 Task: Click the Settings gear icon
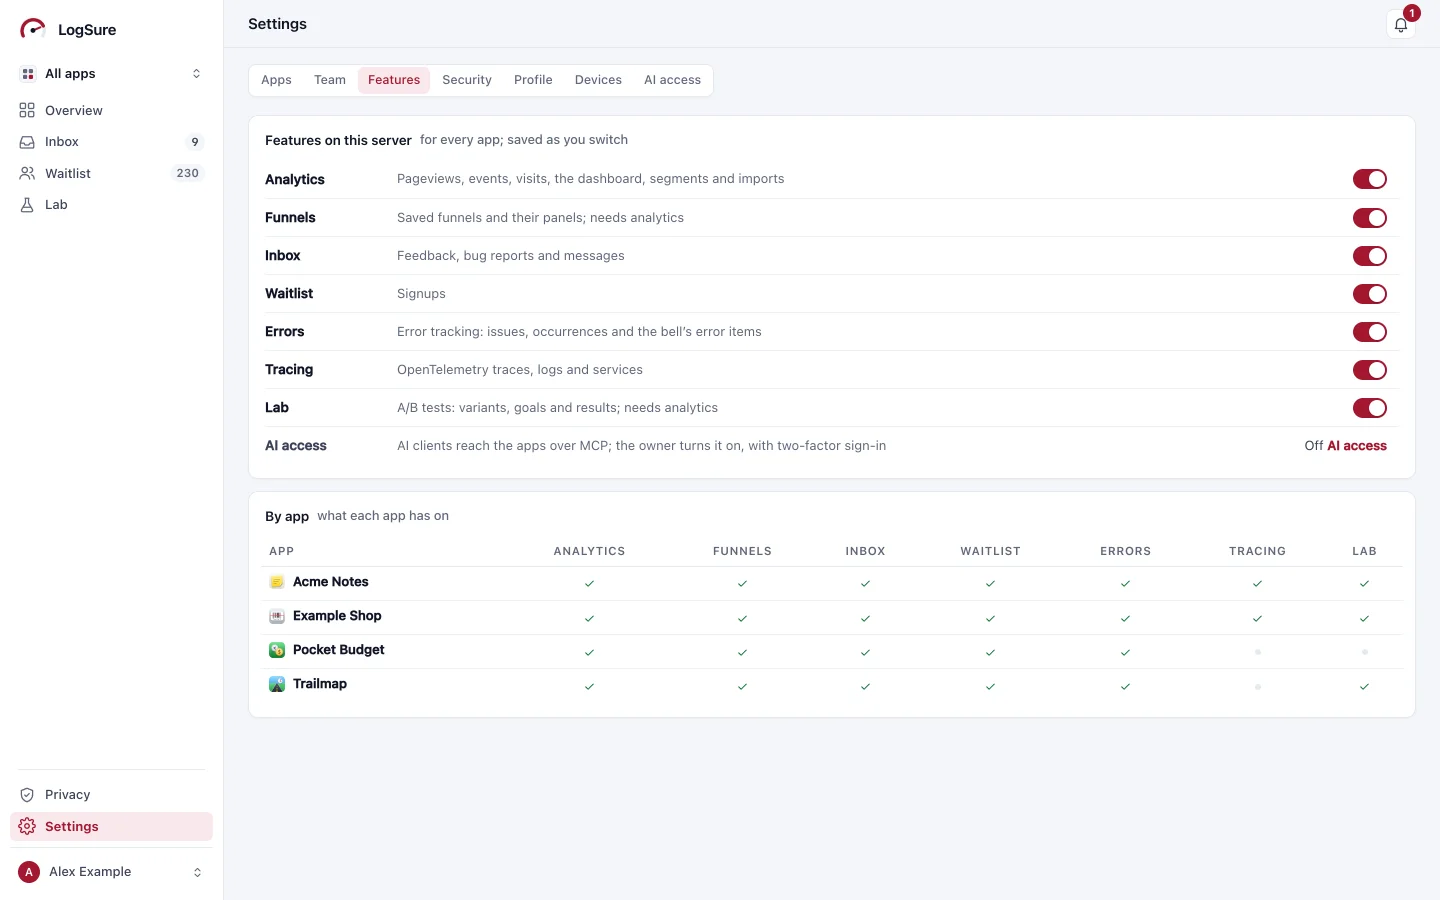pyautogui.click(x=27, y=826)
